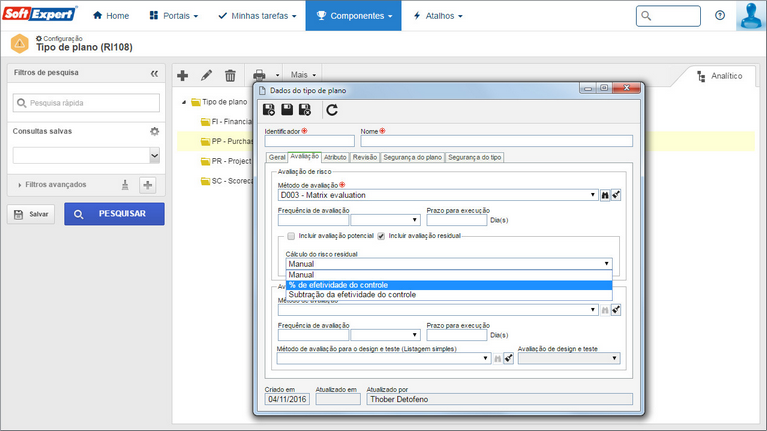Click binoculars search icon for Matrix evaluation
767x431 pixels.
coord(605,195)
